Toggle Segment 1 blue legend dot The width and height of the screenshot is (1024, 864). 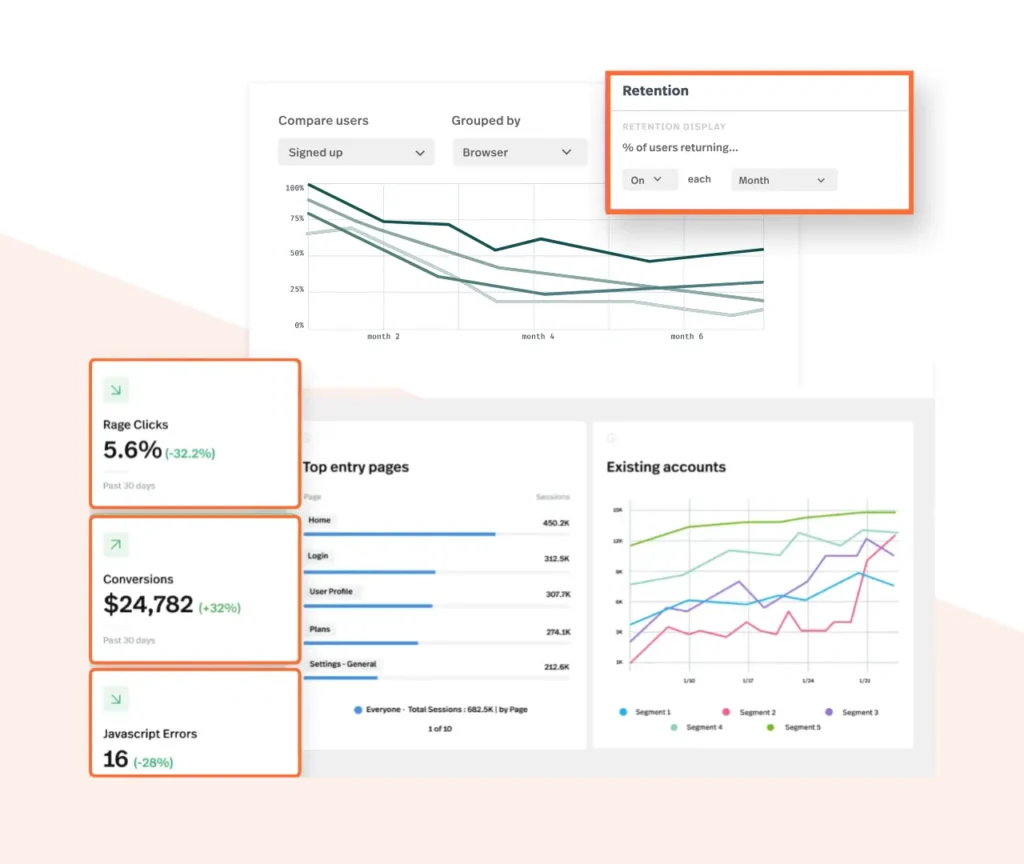pos(623,712)
